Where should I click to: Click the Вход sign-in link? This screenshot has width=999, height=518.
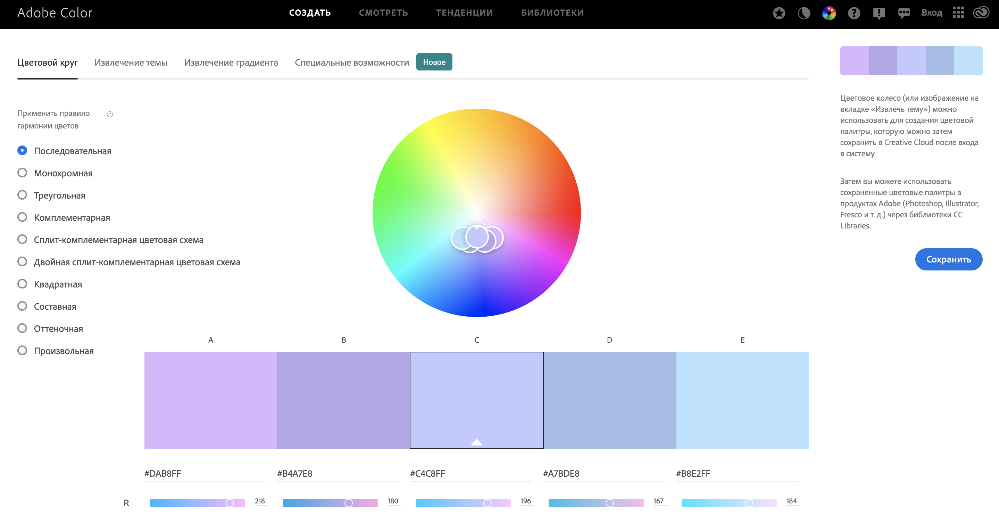pyautogui.click(x=931, y=13)
